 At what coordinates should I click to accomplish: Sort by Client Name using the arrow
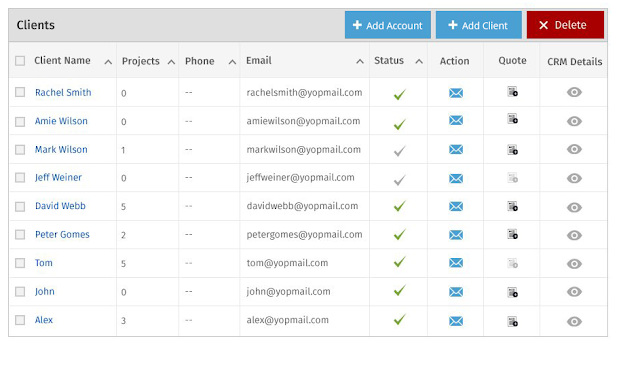108,62
